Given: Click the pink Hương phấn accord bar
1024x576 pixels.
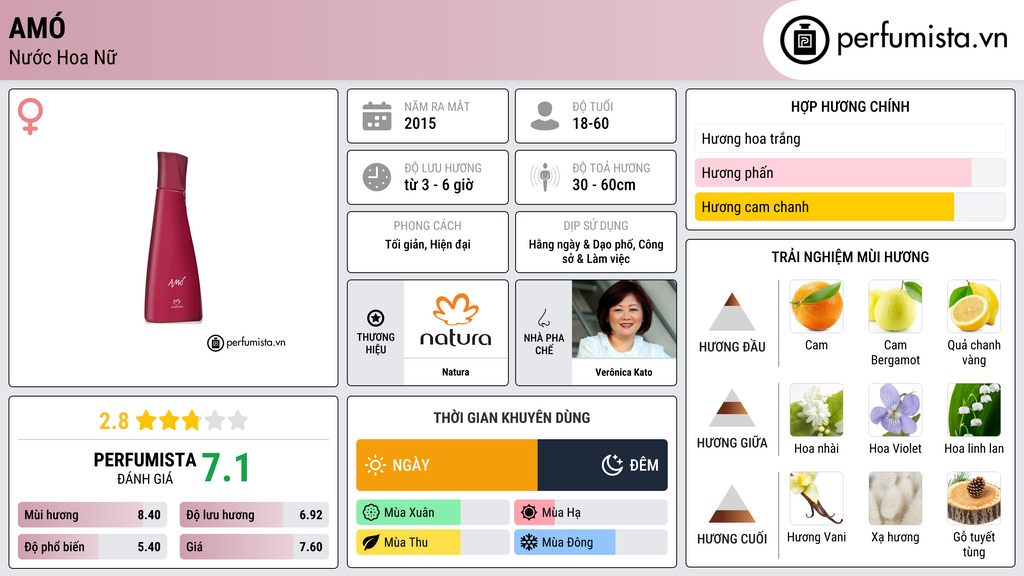Looking at the screenshot, I should click(850, 172).
